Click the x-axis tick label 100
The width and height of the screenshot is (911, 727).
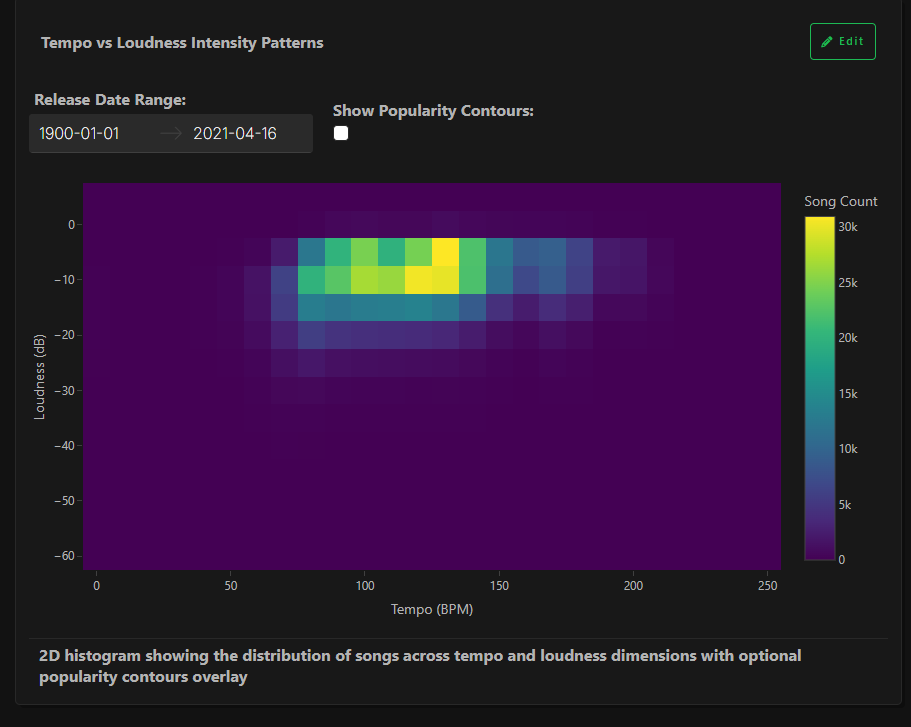tap(365, 586)
